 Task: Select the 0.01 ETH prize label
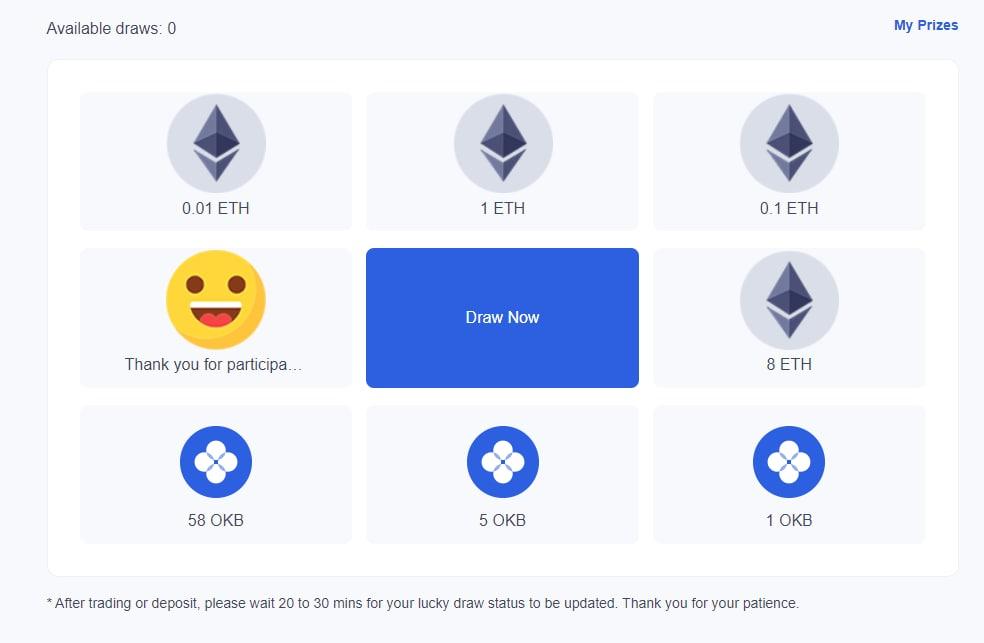pos(216,209)
